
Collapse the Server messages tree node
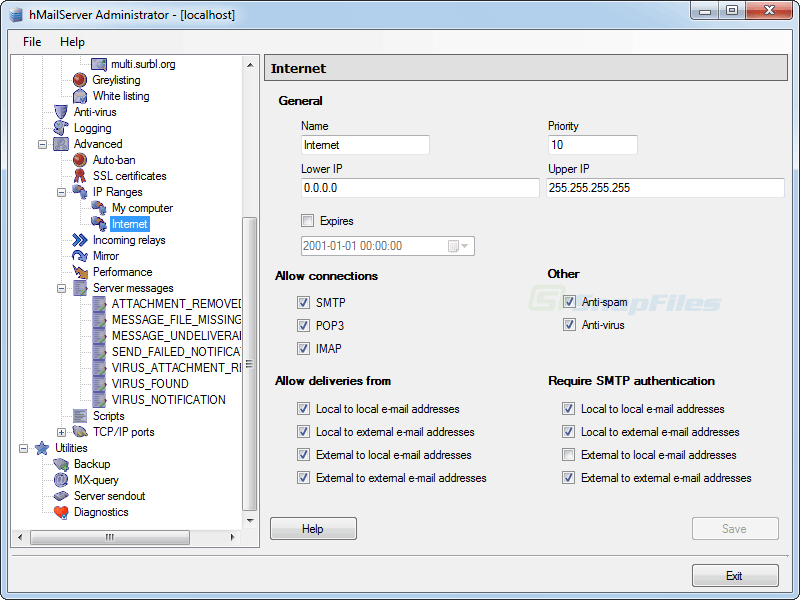tap(61, 288)
